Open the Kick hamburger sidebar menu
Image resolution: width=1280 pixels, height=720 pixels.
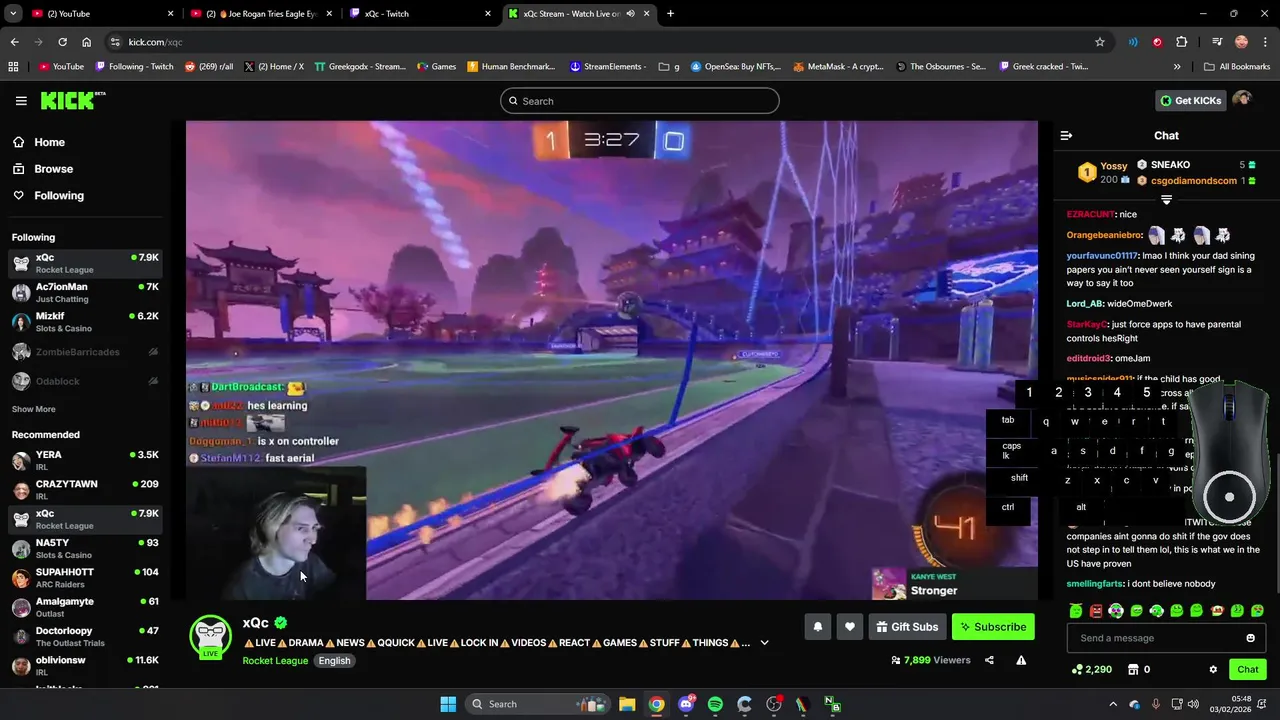point(21,101)
